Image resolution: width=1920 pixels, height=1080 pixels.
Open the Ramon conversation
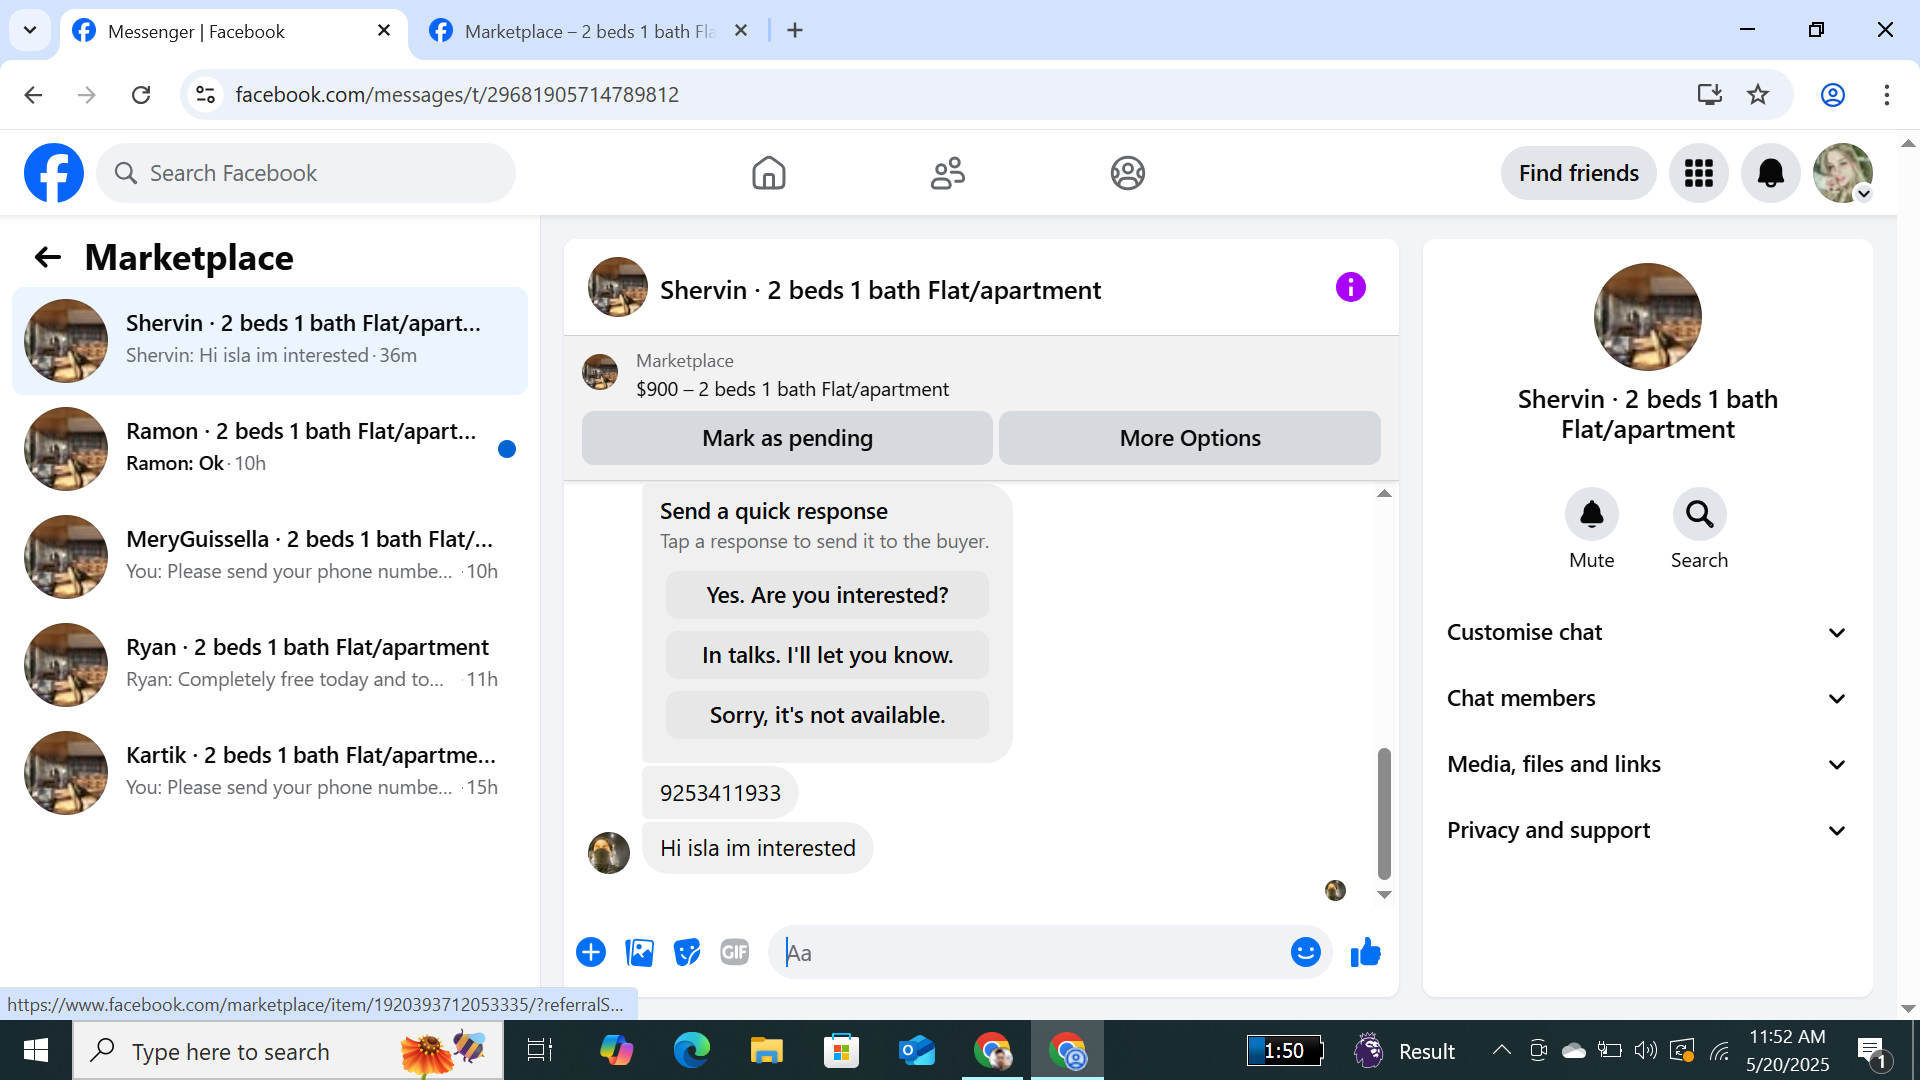tap(270, 448)
